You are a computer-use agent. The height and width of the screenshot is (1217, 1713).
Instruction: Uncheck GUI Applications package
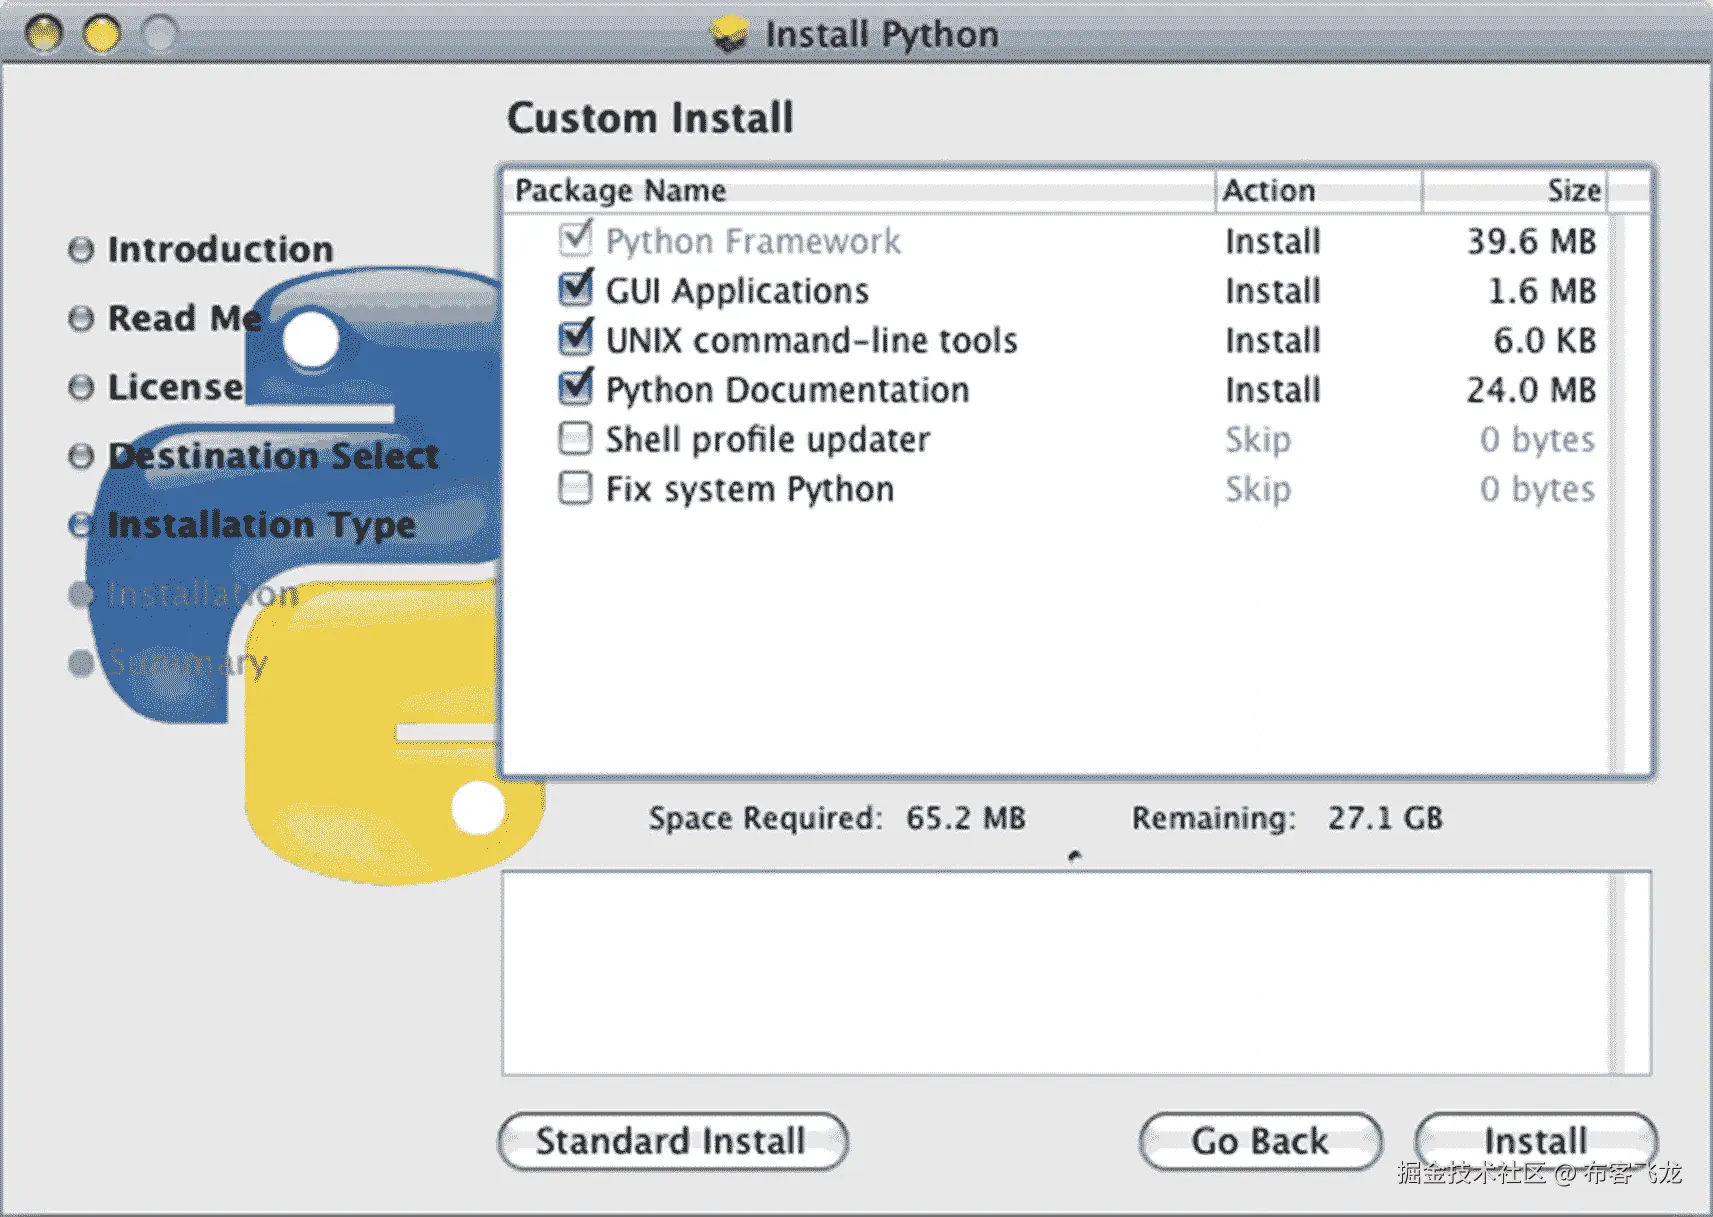tap(574, 289)
